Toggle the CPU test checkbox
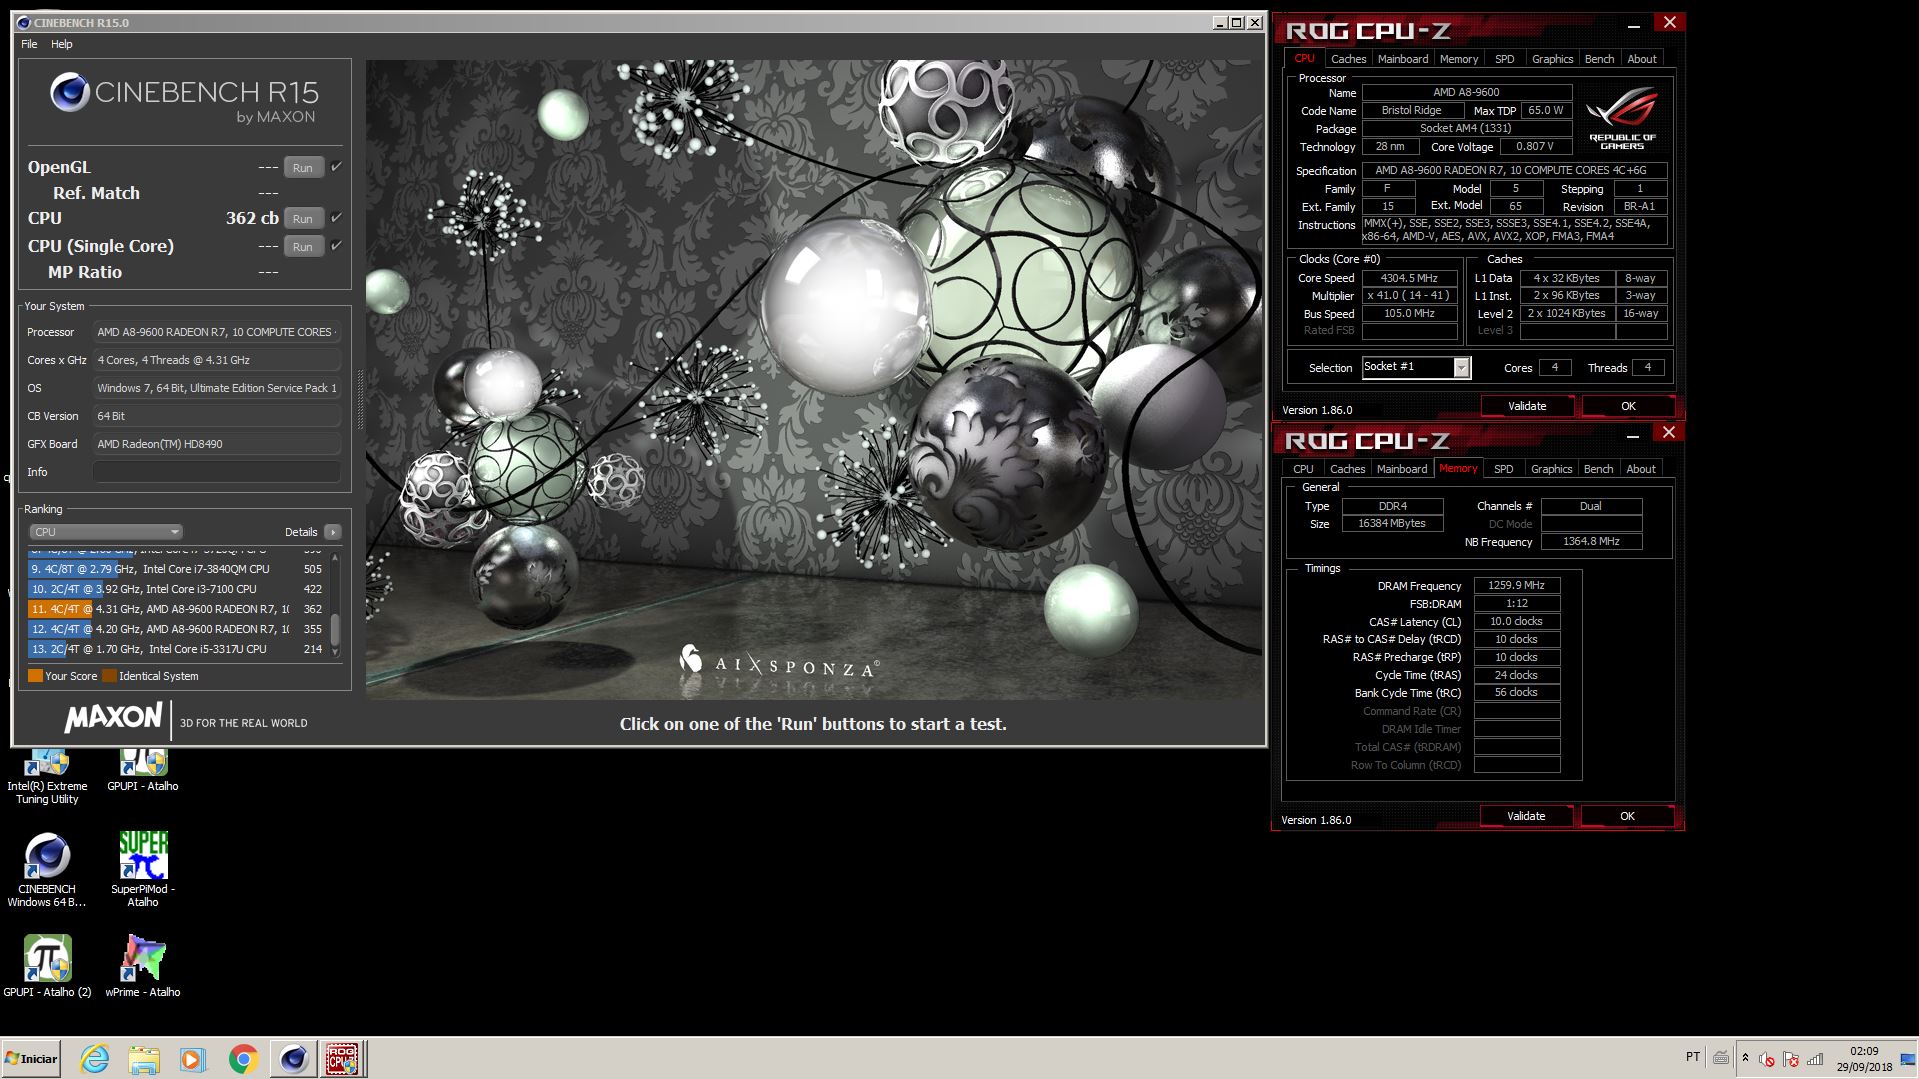This screenshot has width=1919, height=1079. point(336,218)
